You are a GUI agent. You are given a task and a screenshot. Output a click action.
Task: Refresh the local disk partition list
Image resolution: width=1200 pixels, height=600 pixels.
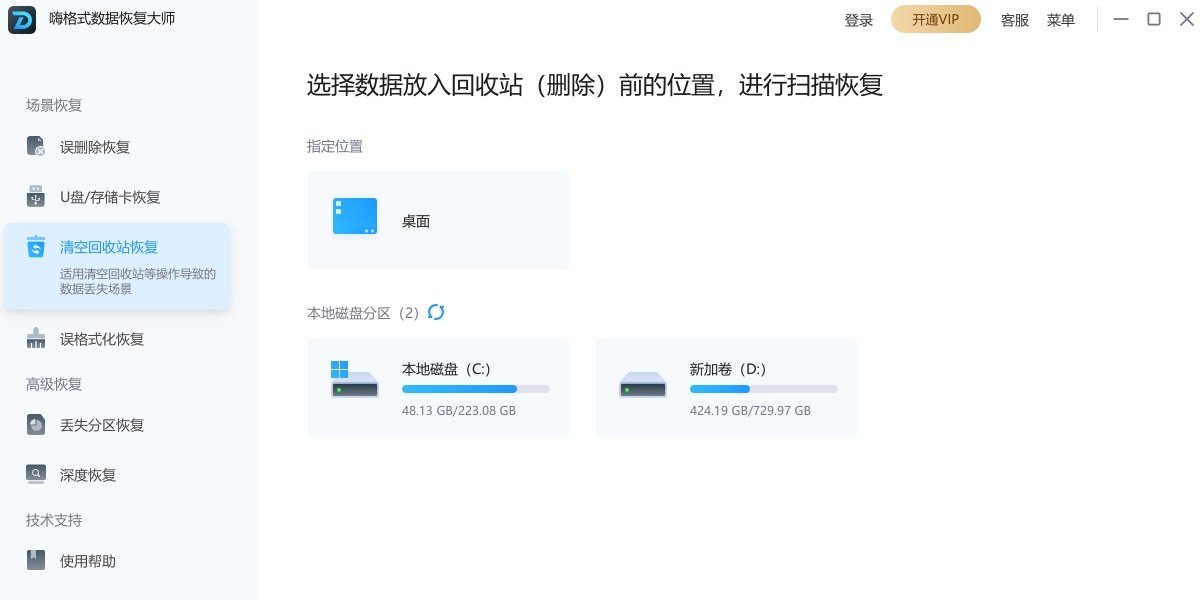[436, 313]
